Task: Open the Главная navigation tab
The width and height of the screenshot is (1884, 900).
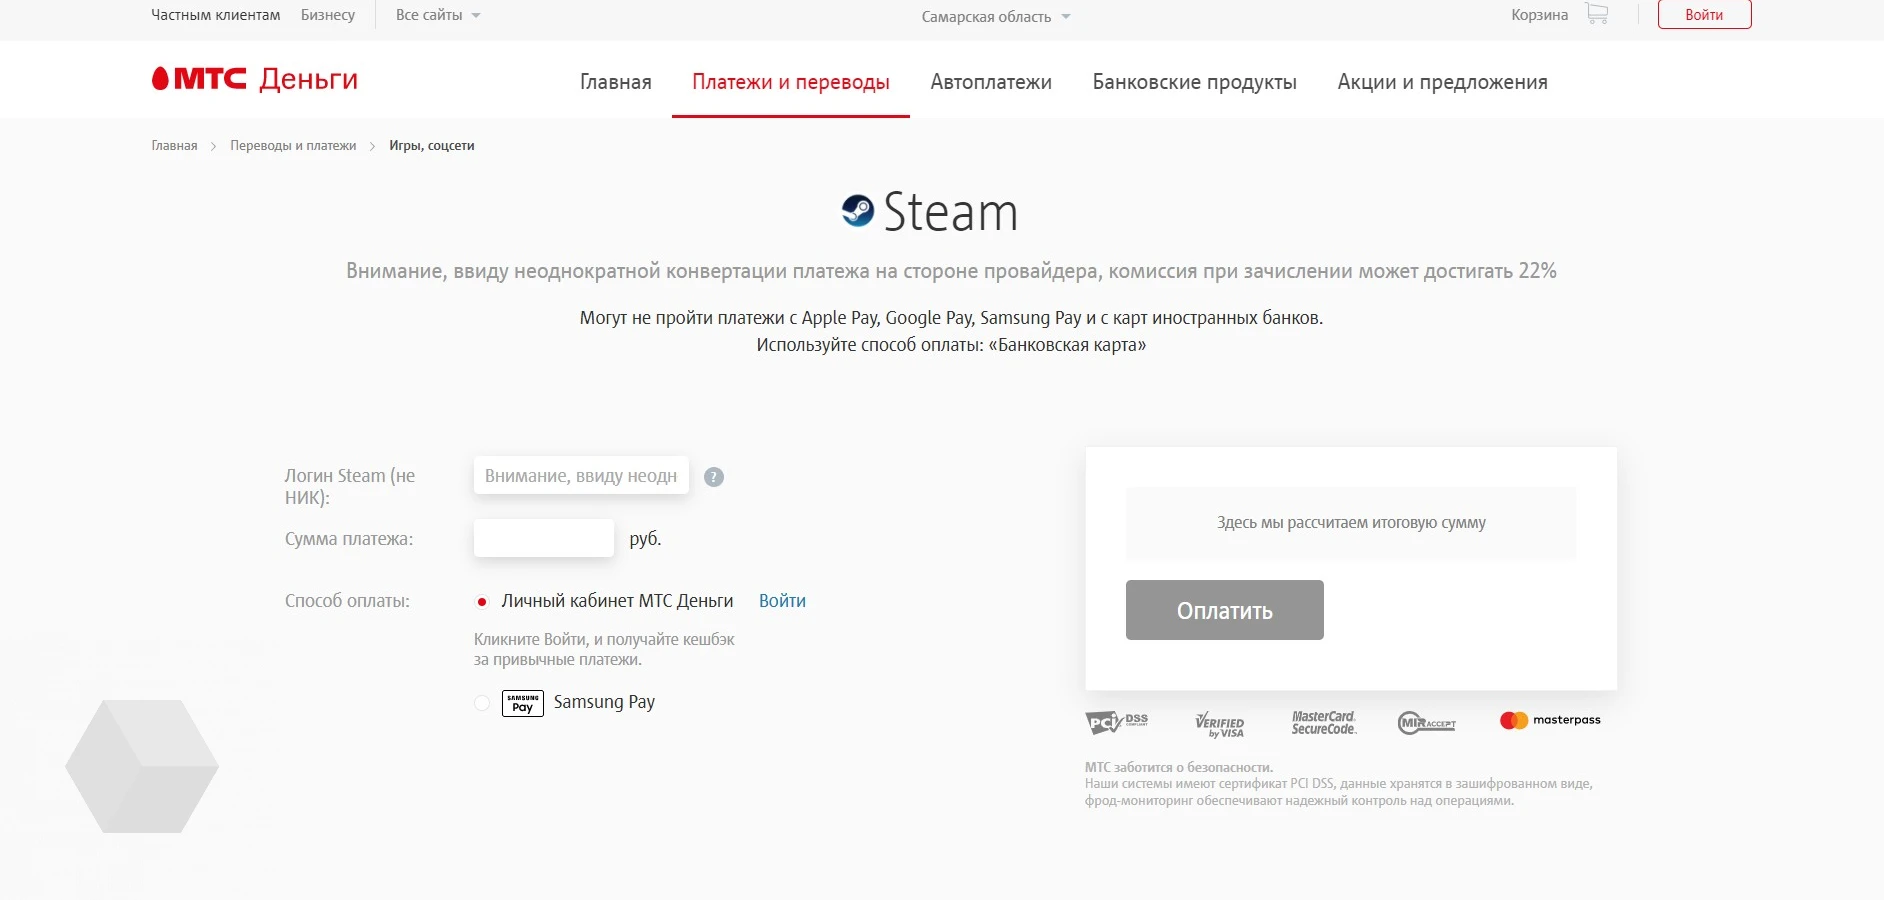Action: (x=616, y=82)
